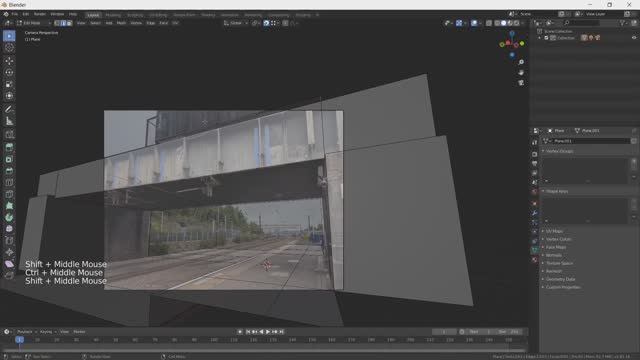640x360 pixels.
Task: Select the Smooth tool
Action: 9,229
